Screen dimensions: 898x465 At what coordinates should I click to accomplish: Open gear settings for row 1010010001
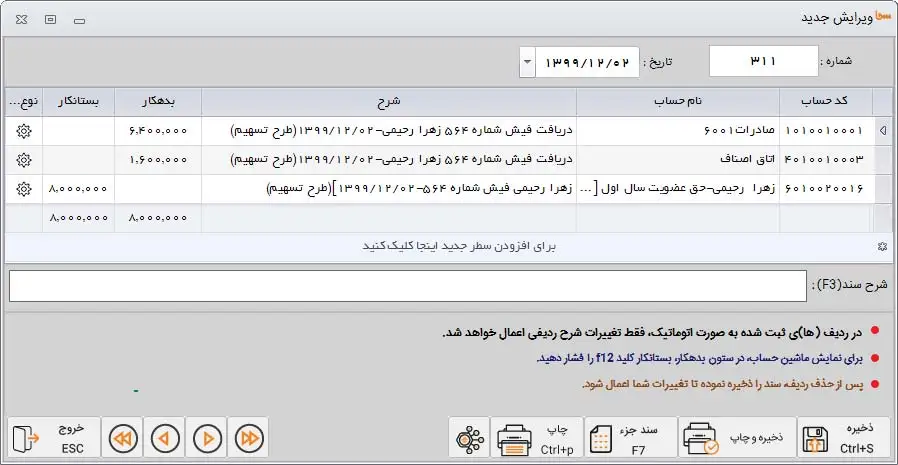[x=24, y=131]
